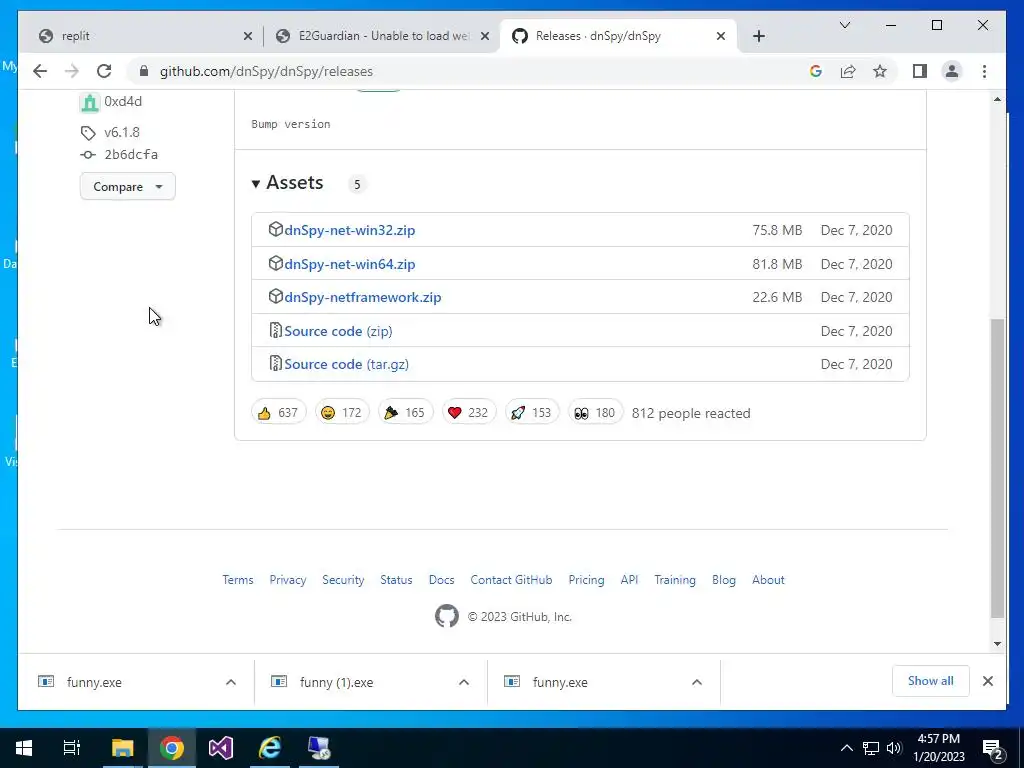Close the replit tab
1024x768 pixels.
pyautogui.click(x=248, y=36)
